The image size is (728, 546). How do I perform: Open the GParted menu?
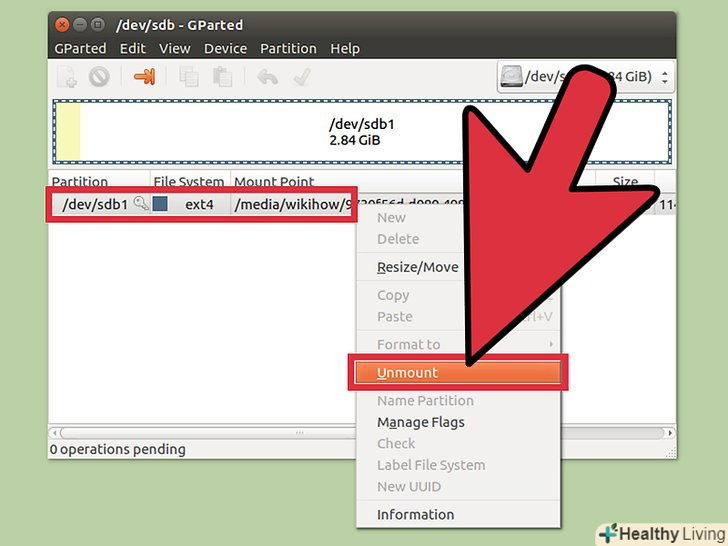(80, 48)
